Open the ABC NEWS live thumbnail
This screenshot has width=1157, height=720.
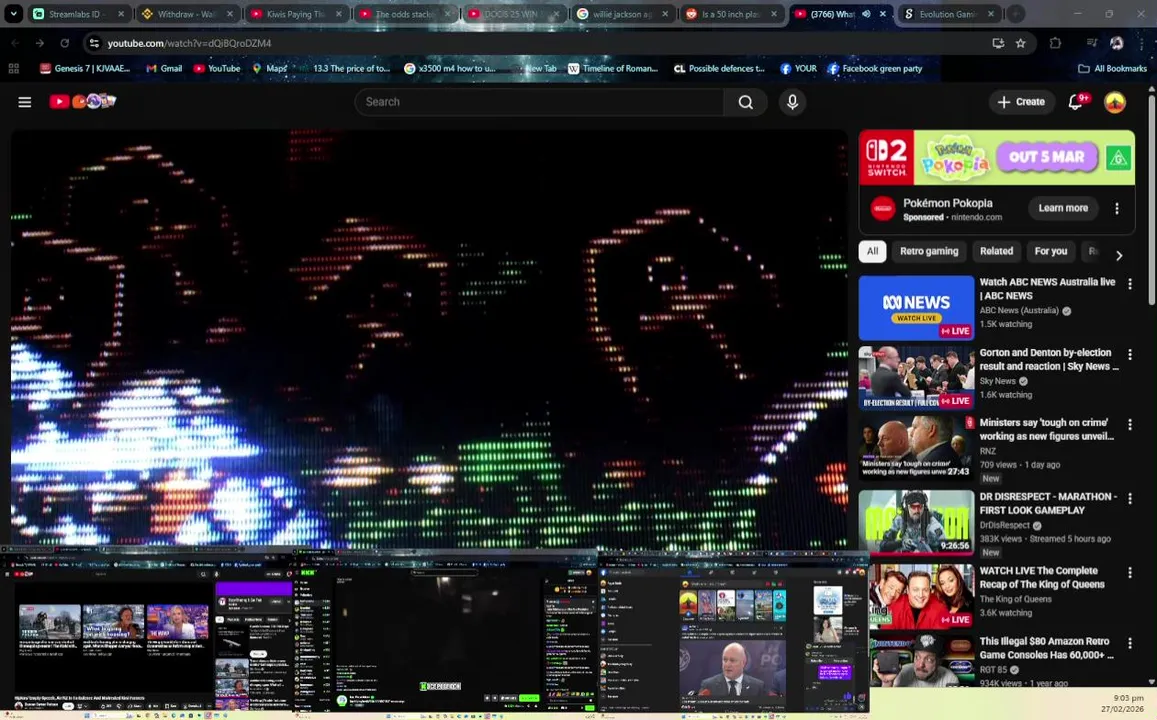point(916,308)
